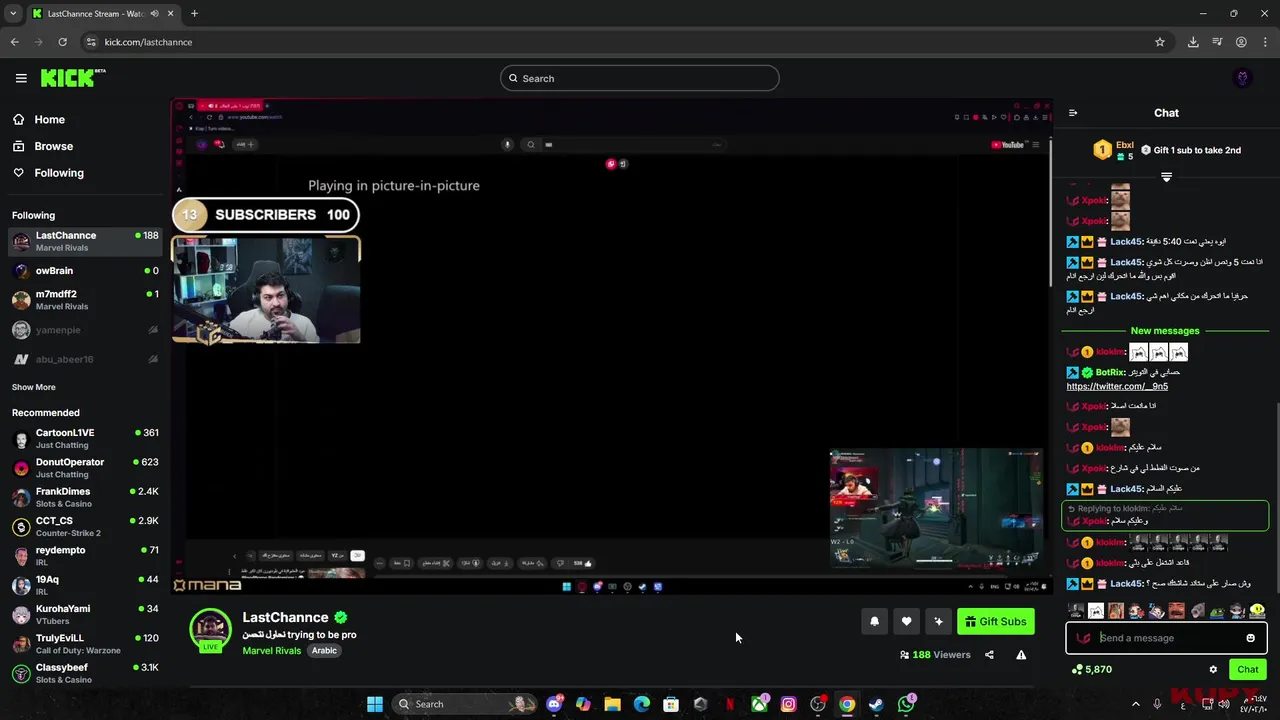Mute the LastChannce tab audio icon
The width and height of the screenshot is (1280, 720).
click(x=154, y=14)
